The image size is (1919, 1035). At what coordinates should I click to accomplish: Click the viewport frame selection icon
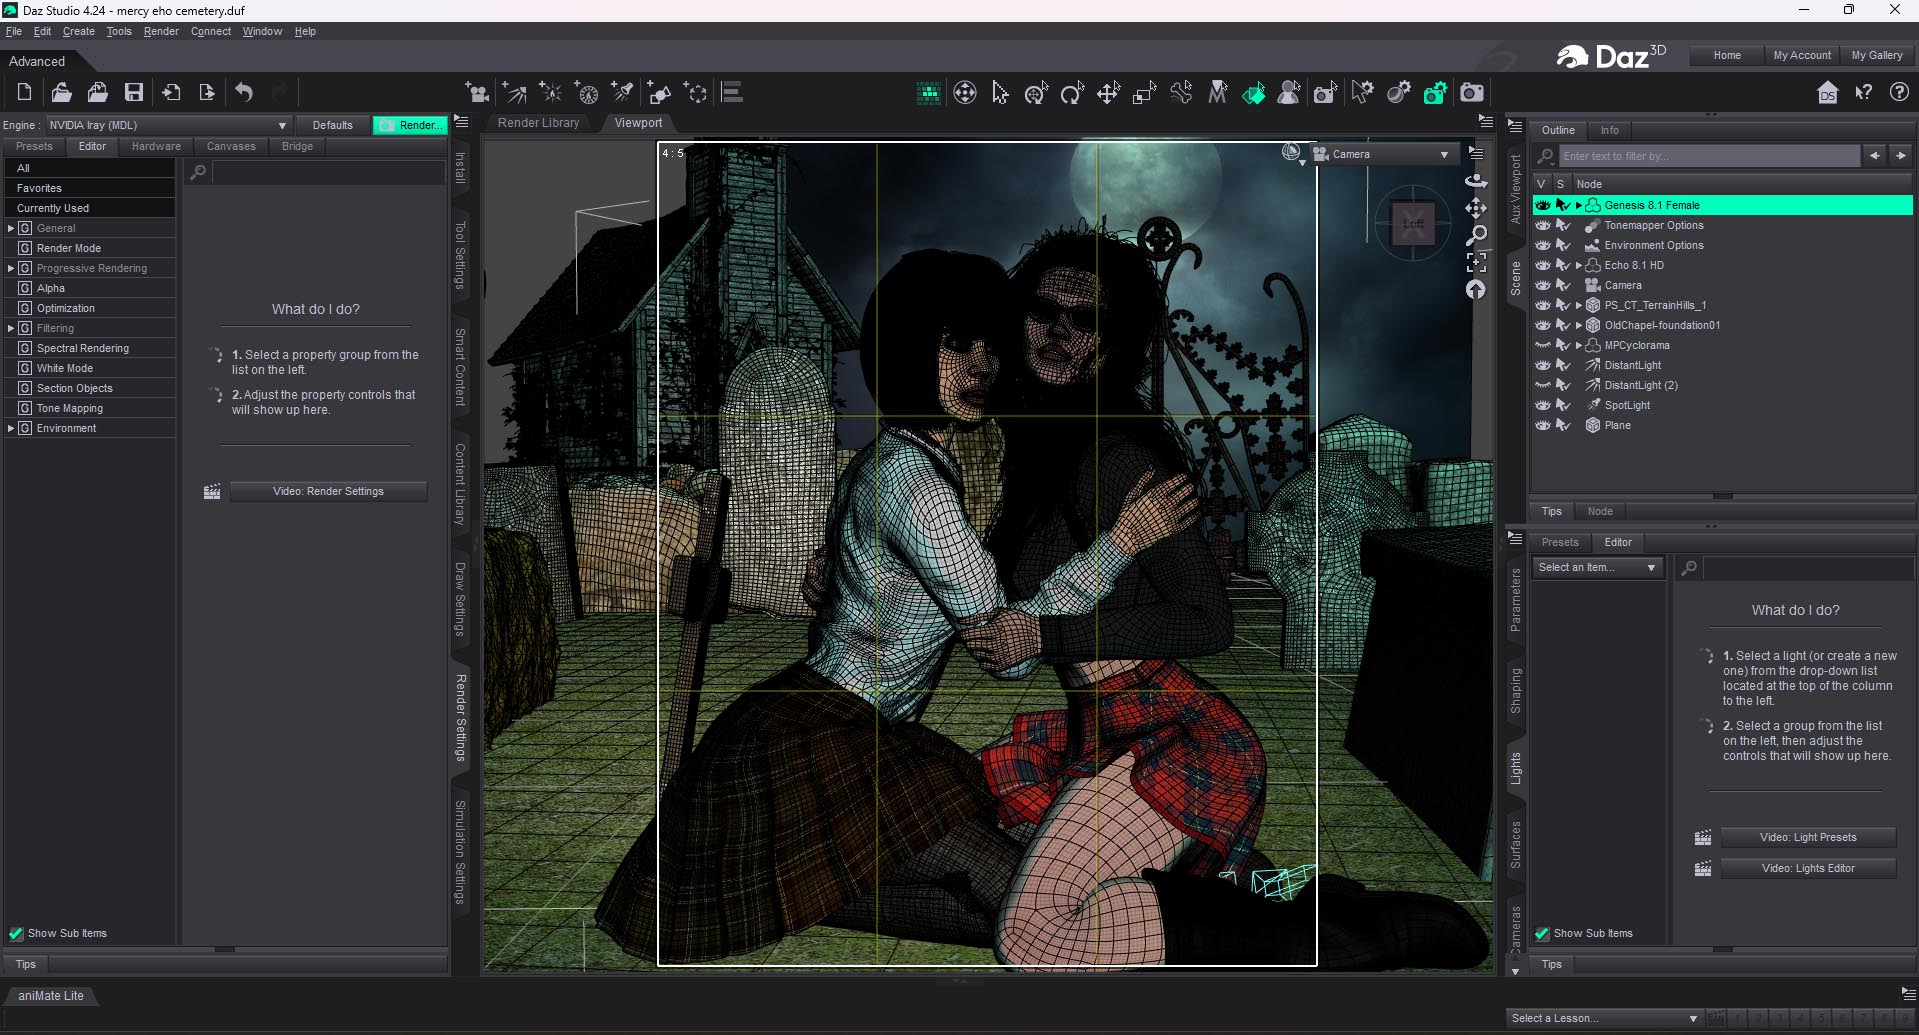click(x=1476, y=262)
